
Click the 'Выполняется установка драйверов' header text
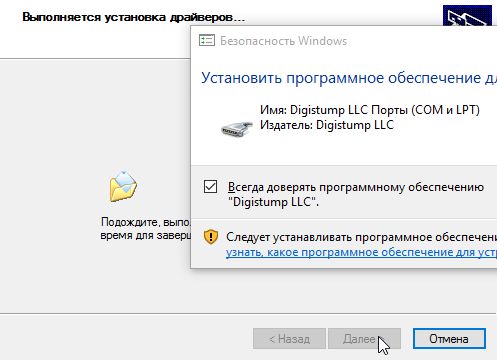tap(133, 17)
